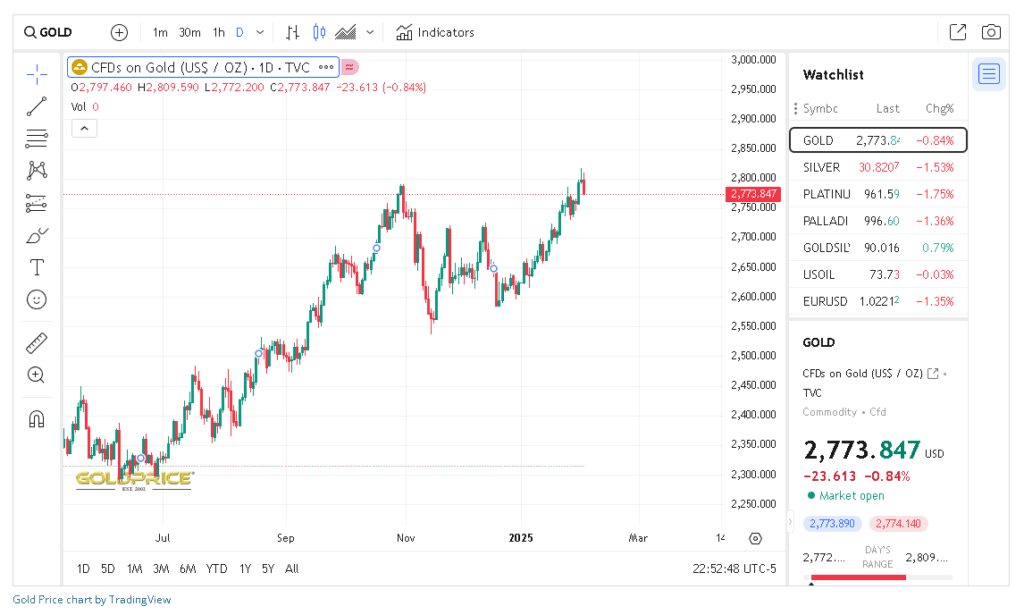Open the emoji icons tool
1024x615 pixels.
click(x=37, y=300)
